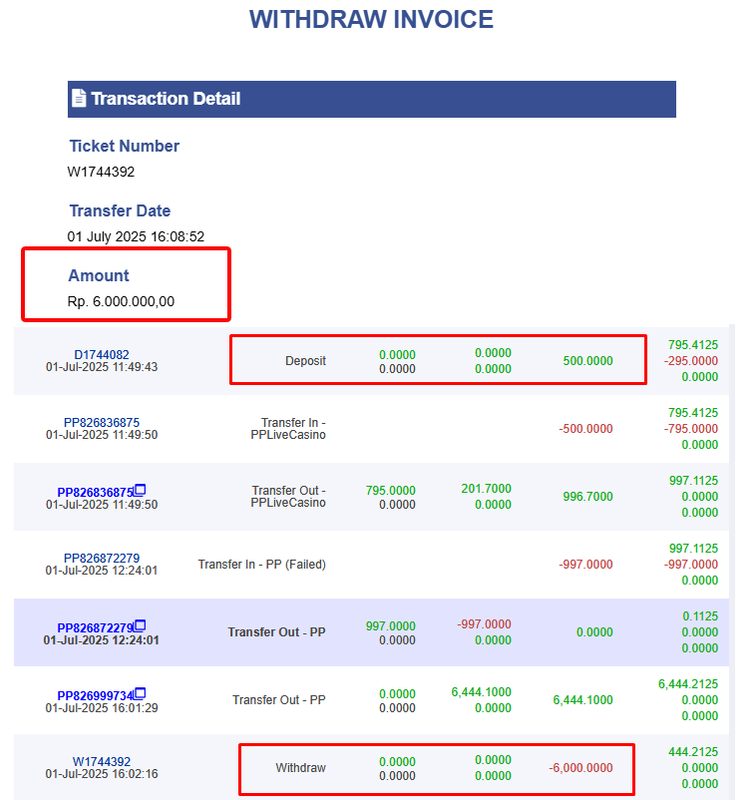
Task: Select the -6,000.0000 withdraw amount
Action: click(x=581, y=767)
